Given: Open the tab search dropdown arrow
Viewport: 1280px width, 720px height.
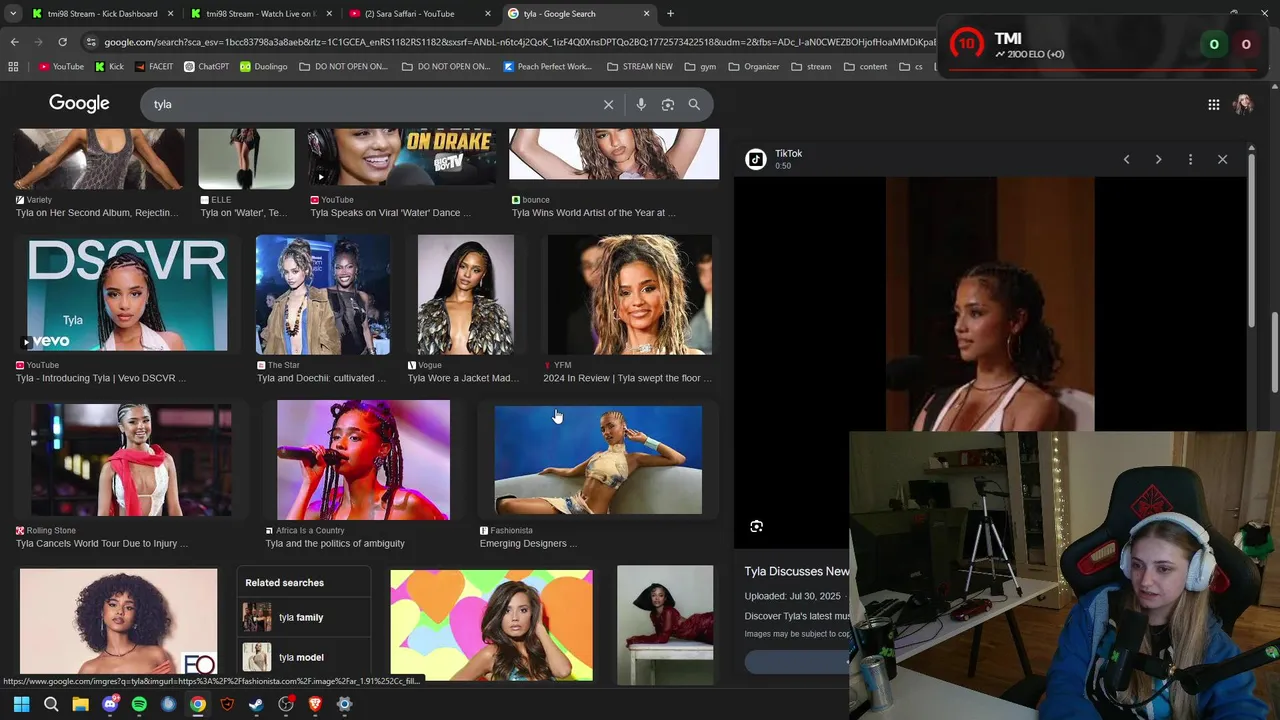Looking at the screenshot, I should [x=13, y=14].
